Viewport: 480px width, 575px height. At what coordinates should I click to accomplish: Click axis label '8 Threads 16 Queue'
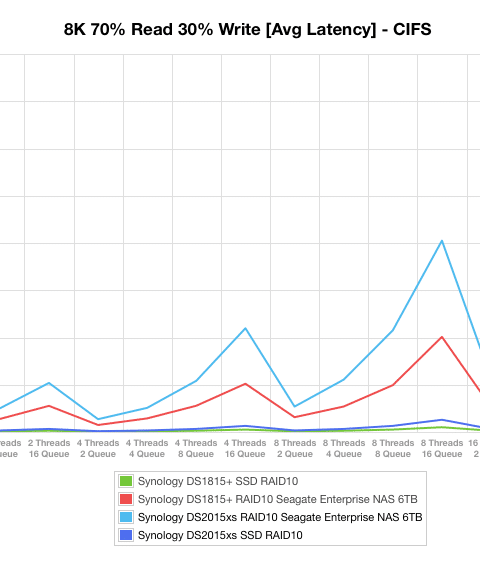point(442,448)
